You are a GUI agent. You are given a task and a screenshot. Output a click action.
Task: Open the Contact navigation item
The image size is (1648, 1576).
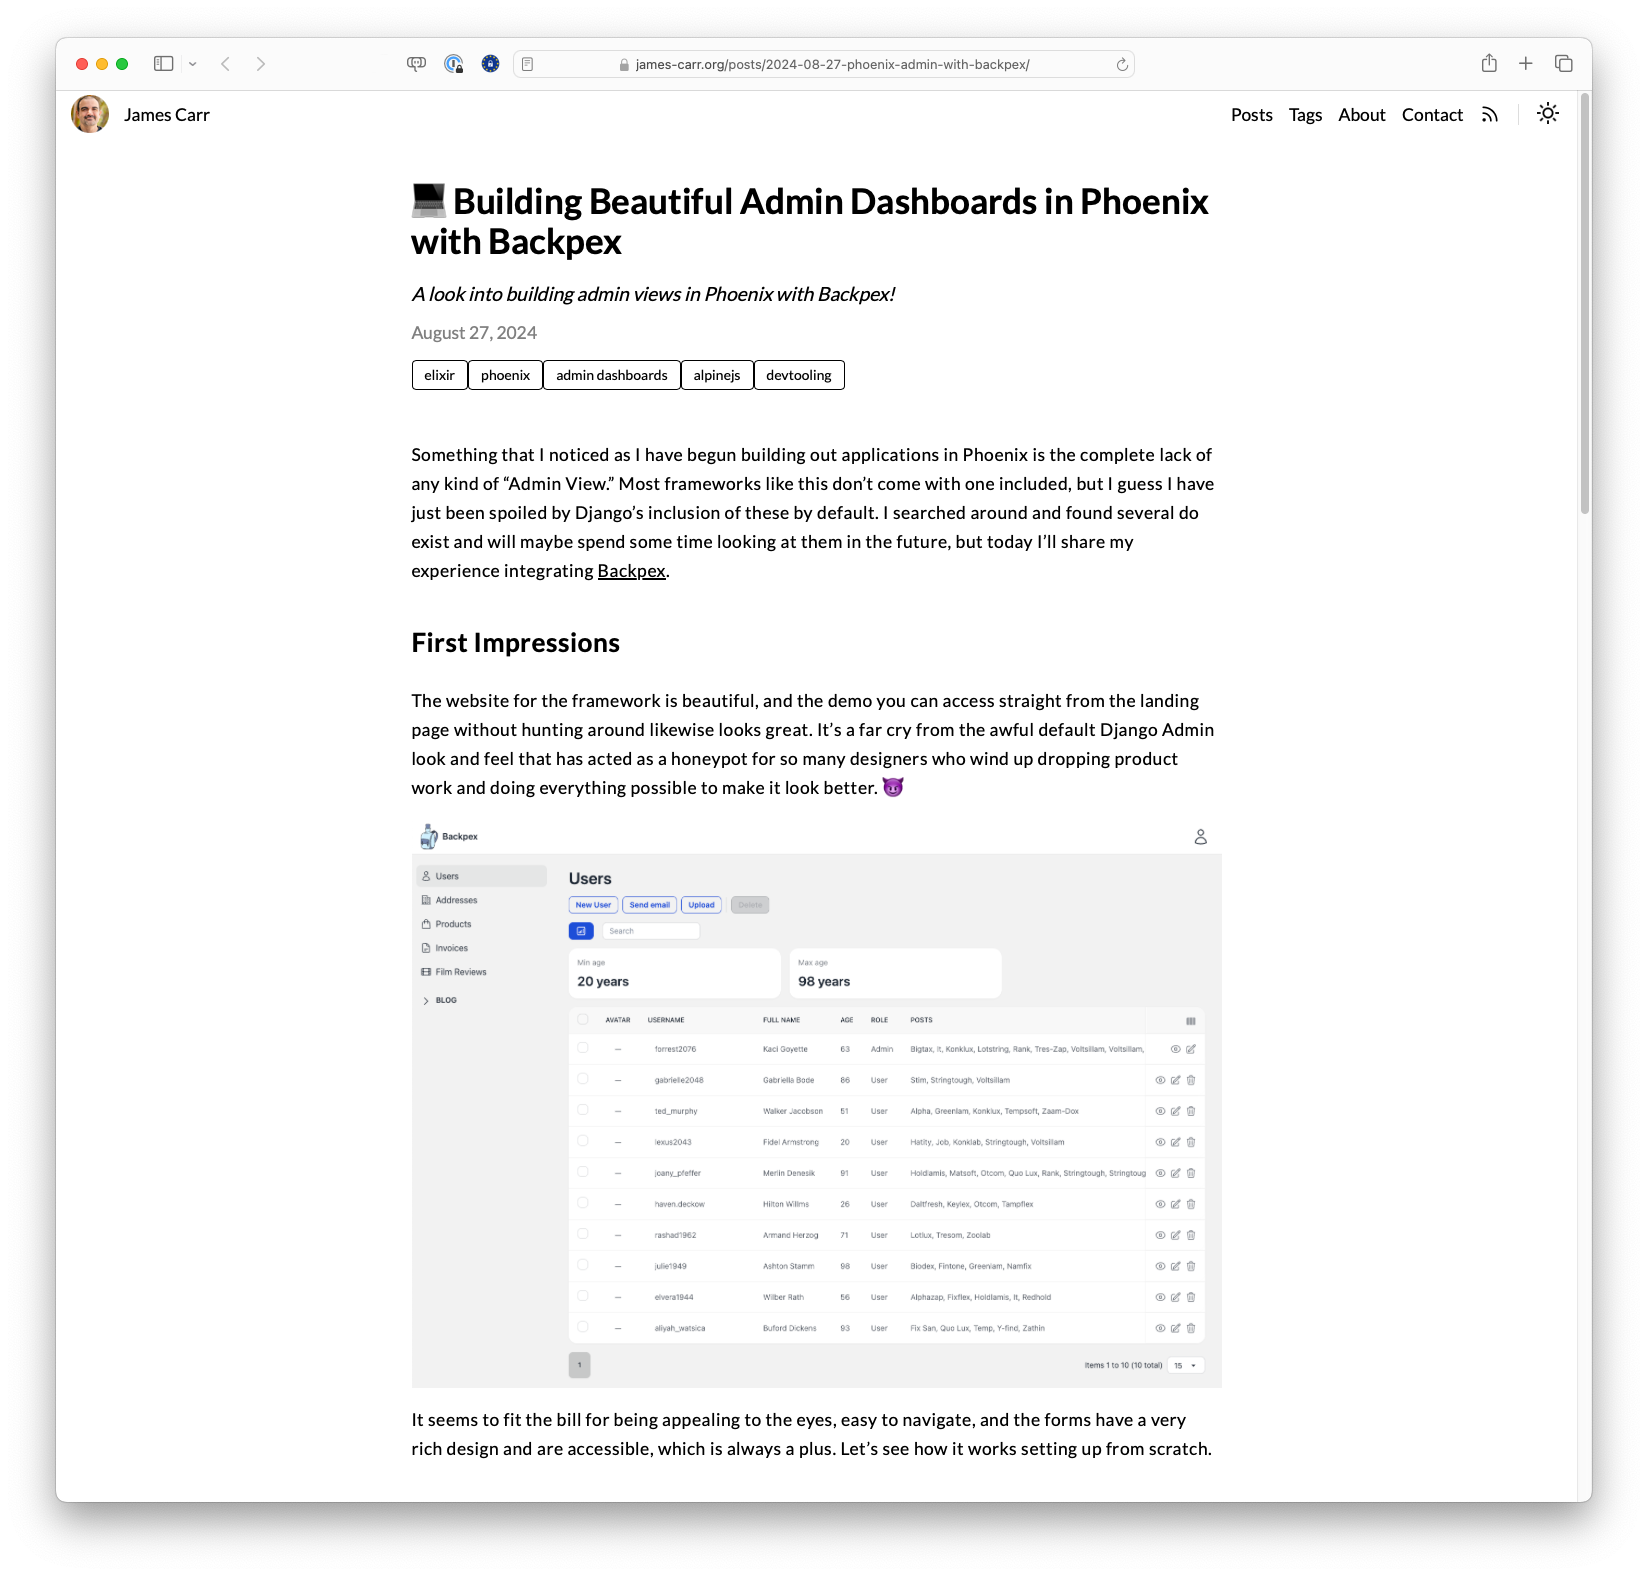tap(1431, 114)
